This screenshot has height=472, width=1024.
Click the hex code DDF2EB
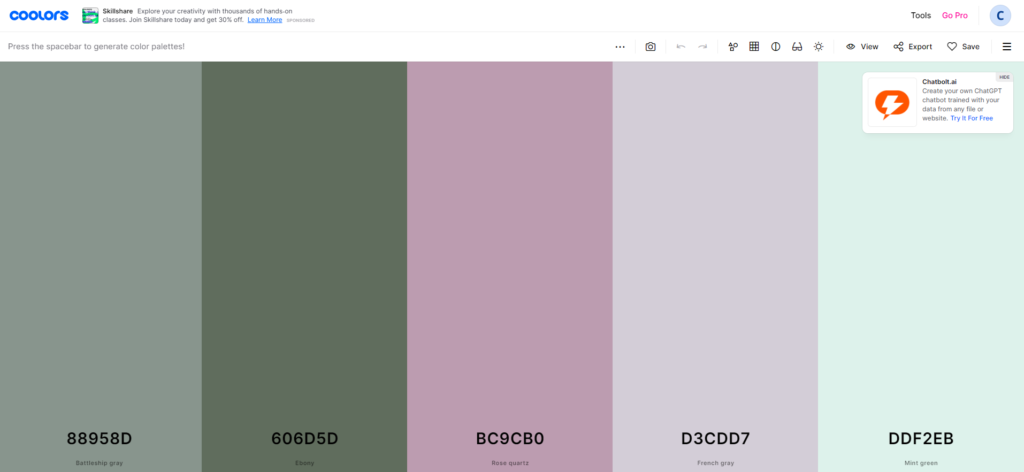(x=921, y=439)
